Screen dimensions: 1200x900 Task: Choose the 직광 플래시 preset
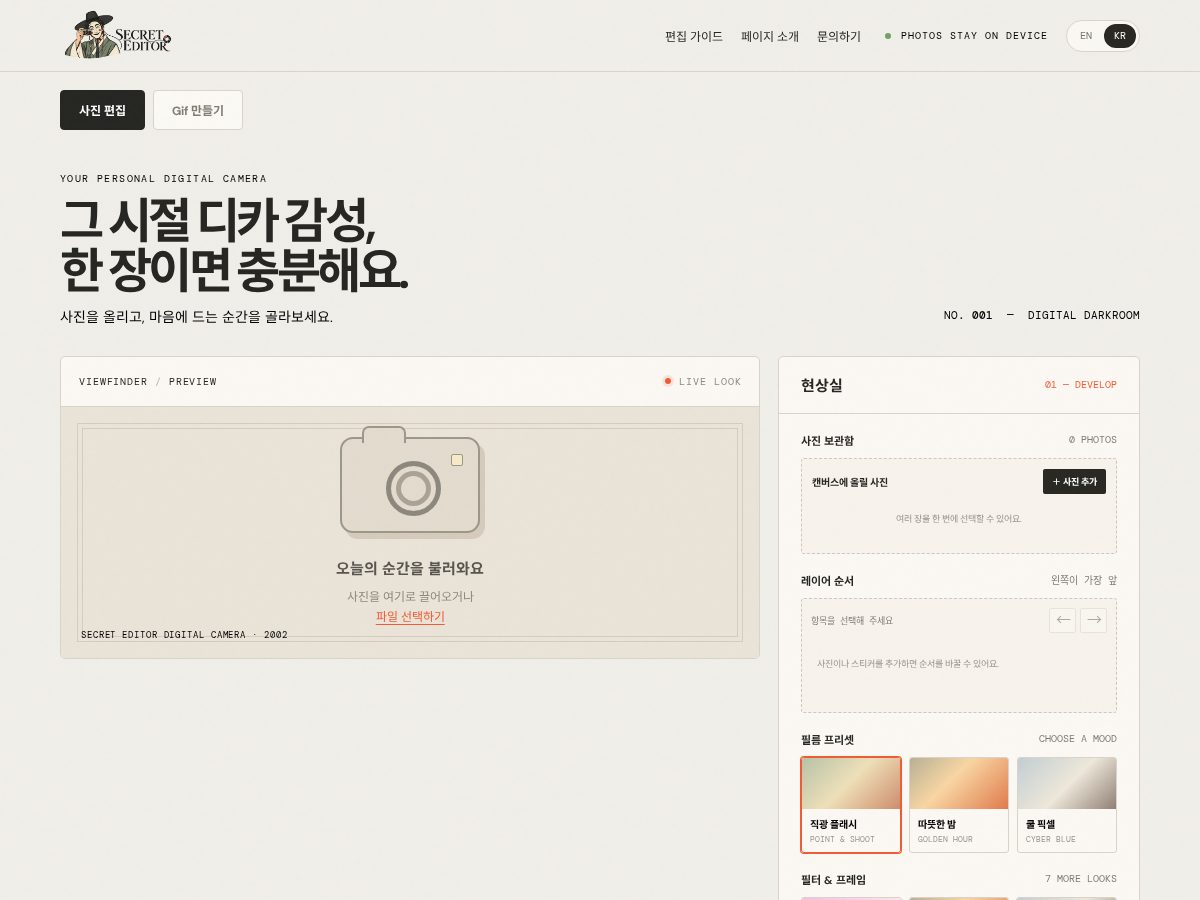coord(851,805)
